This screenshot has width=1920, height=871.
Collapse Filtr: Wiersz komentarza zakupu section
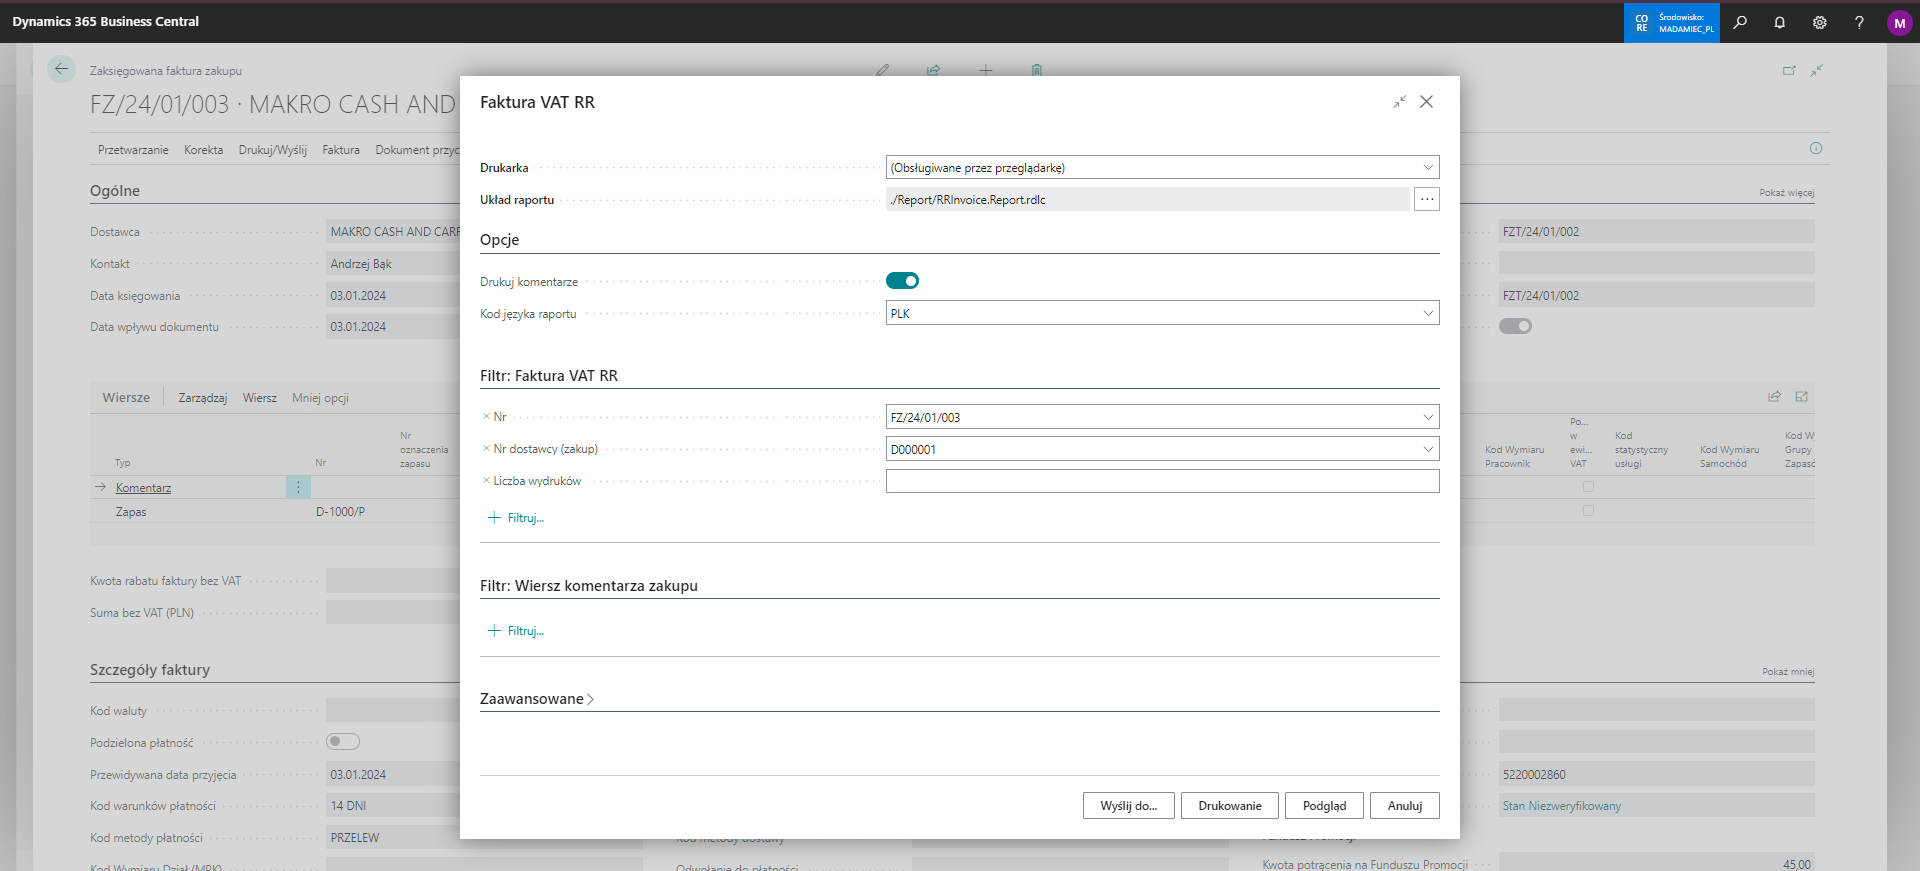coord(589,586)
